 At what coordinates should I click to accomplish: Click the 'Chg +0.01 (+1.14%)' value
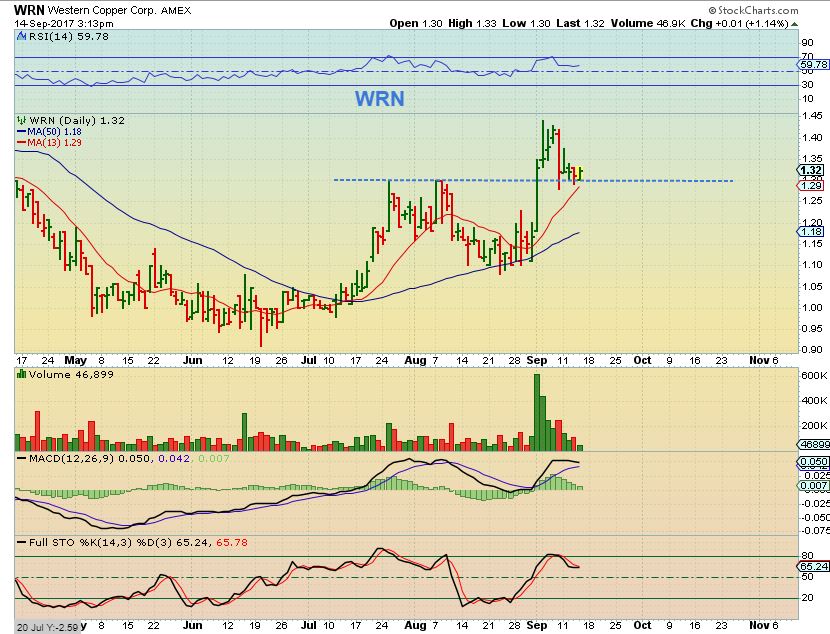click(739, 23)
